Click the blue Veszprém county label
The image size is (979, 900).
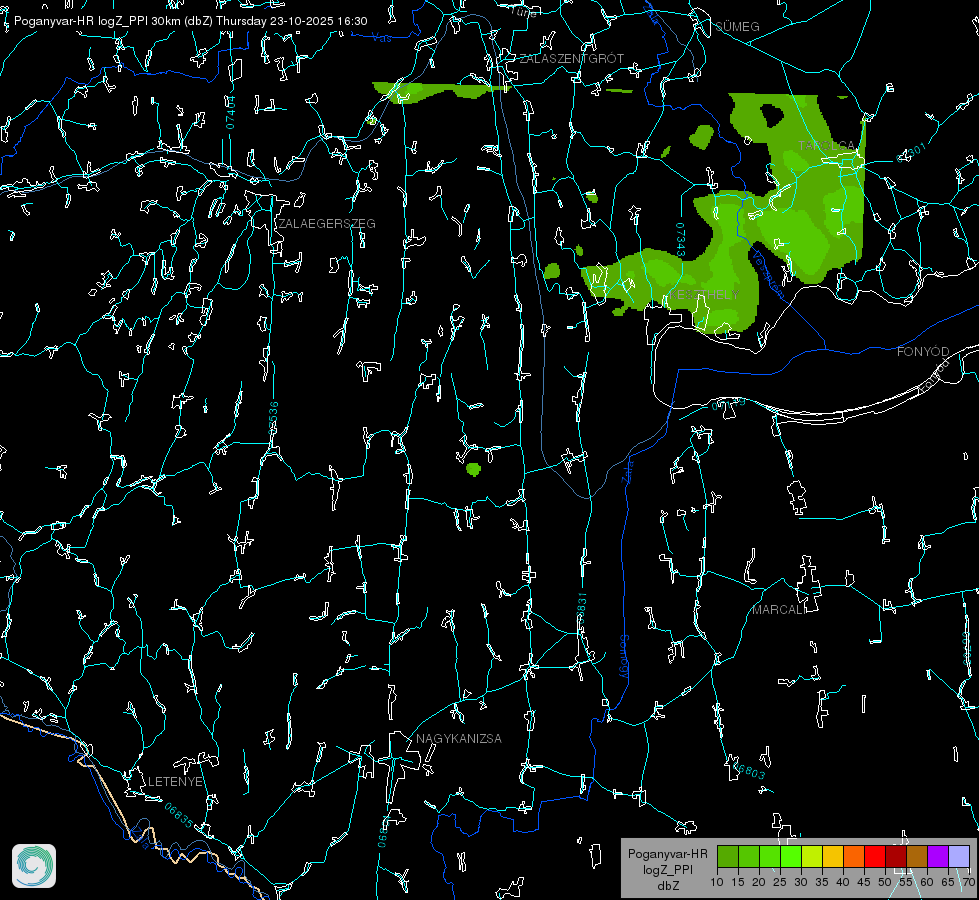click(x=767, y=273)
